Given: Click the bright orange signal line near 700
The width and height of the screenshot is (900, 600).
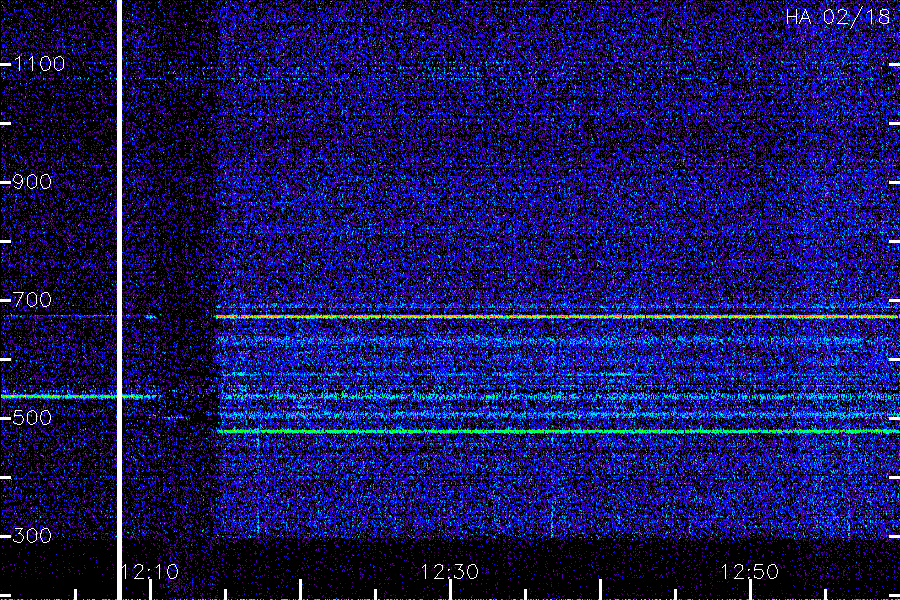Looking at the screenshot, I should point(557,316).
